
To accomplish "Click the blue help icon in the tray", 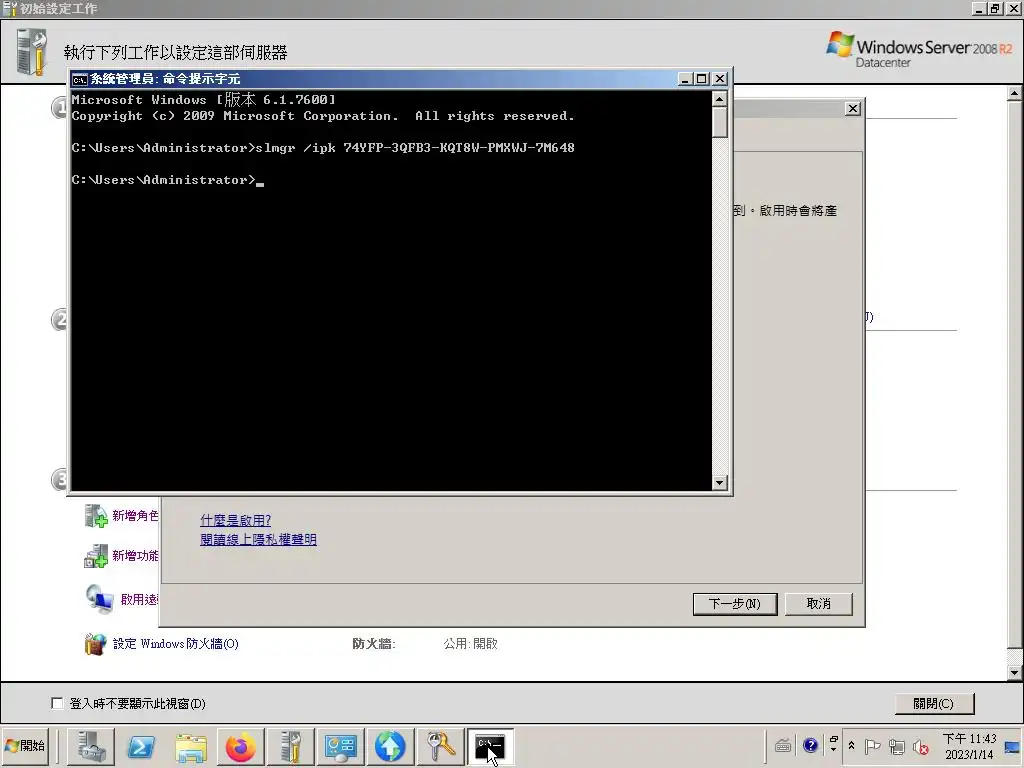I will 810,745.
